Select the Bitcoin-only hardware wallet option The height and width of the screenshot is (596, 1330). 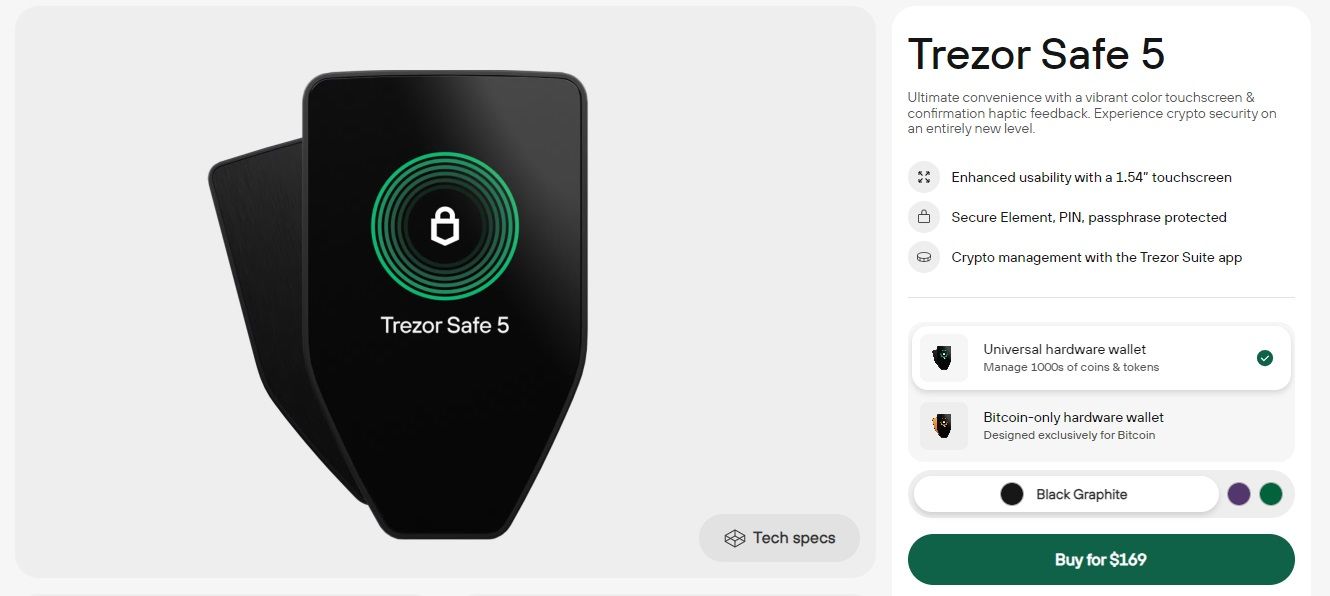1101,426
